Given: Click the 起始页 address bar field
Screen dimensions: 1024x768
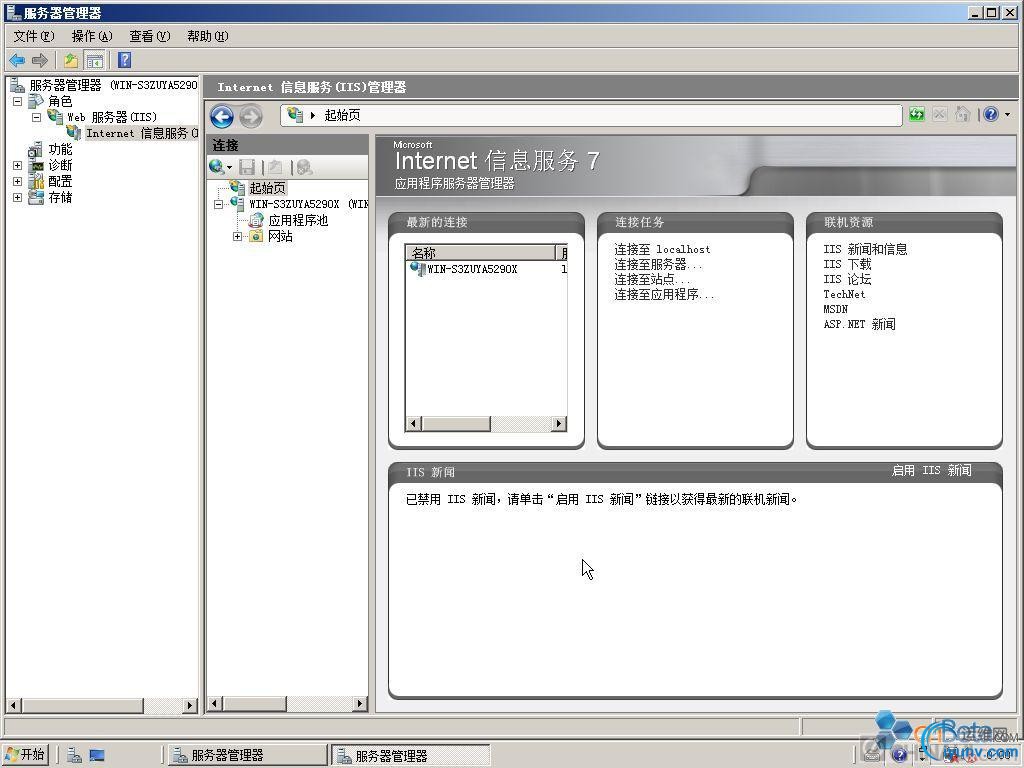Looking at the screenshot, I should point(592,115).
